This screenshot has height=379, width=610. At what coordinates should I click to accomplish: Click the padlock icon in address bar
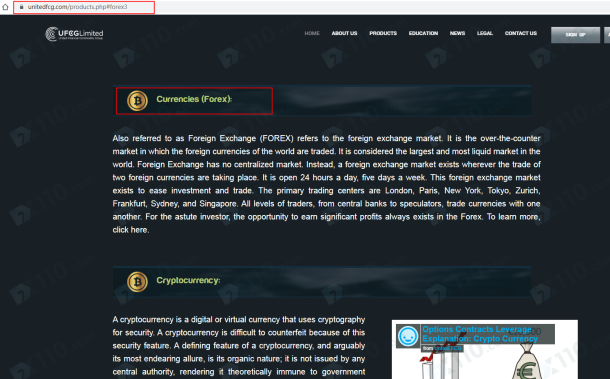[21, 7]
